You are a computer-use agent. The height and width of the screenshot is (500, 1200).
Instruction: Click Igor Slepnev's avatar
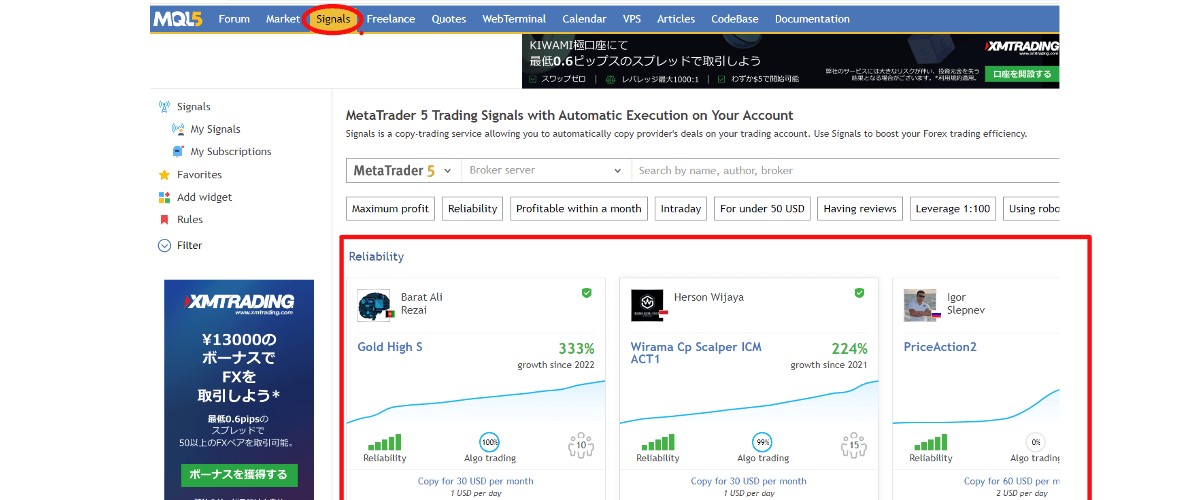pyautogui.click(x=920, y=306)
